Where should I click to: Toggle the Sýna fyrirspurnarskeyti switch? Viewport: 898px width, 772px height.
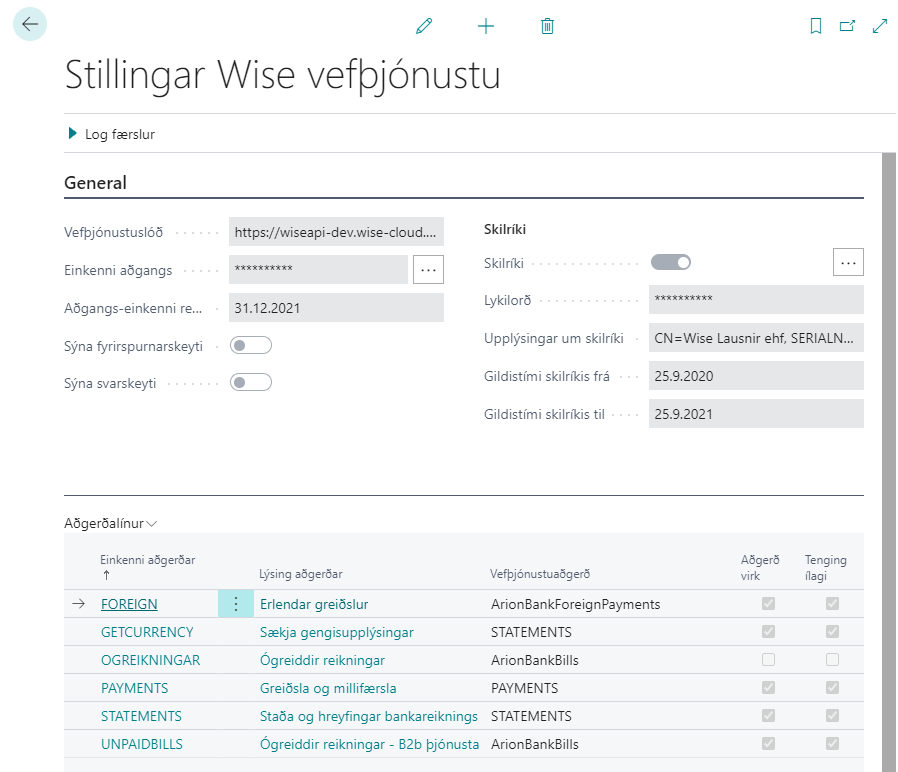[x=250, y=346]
